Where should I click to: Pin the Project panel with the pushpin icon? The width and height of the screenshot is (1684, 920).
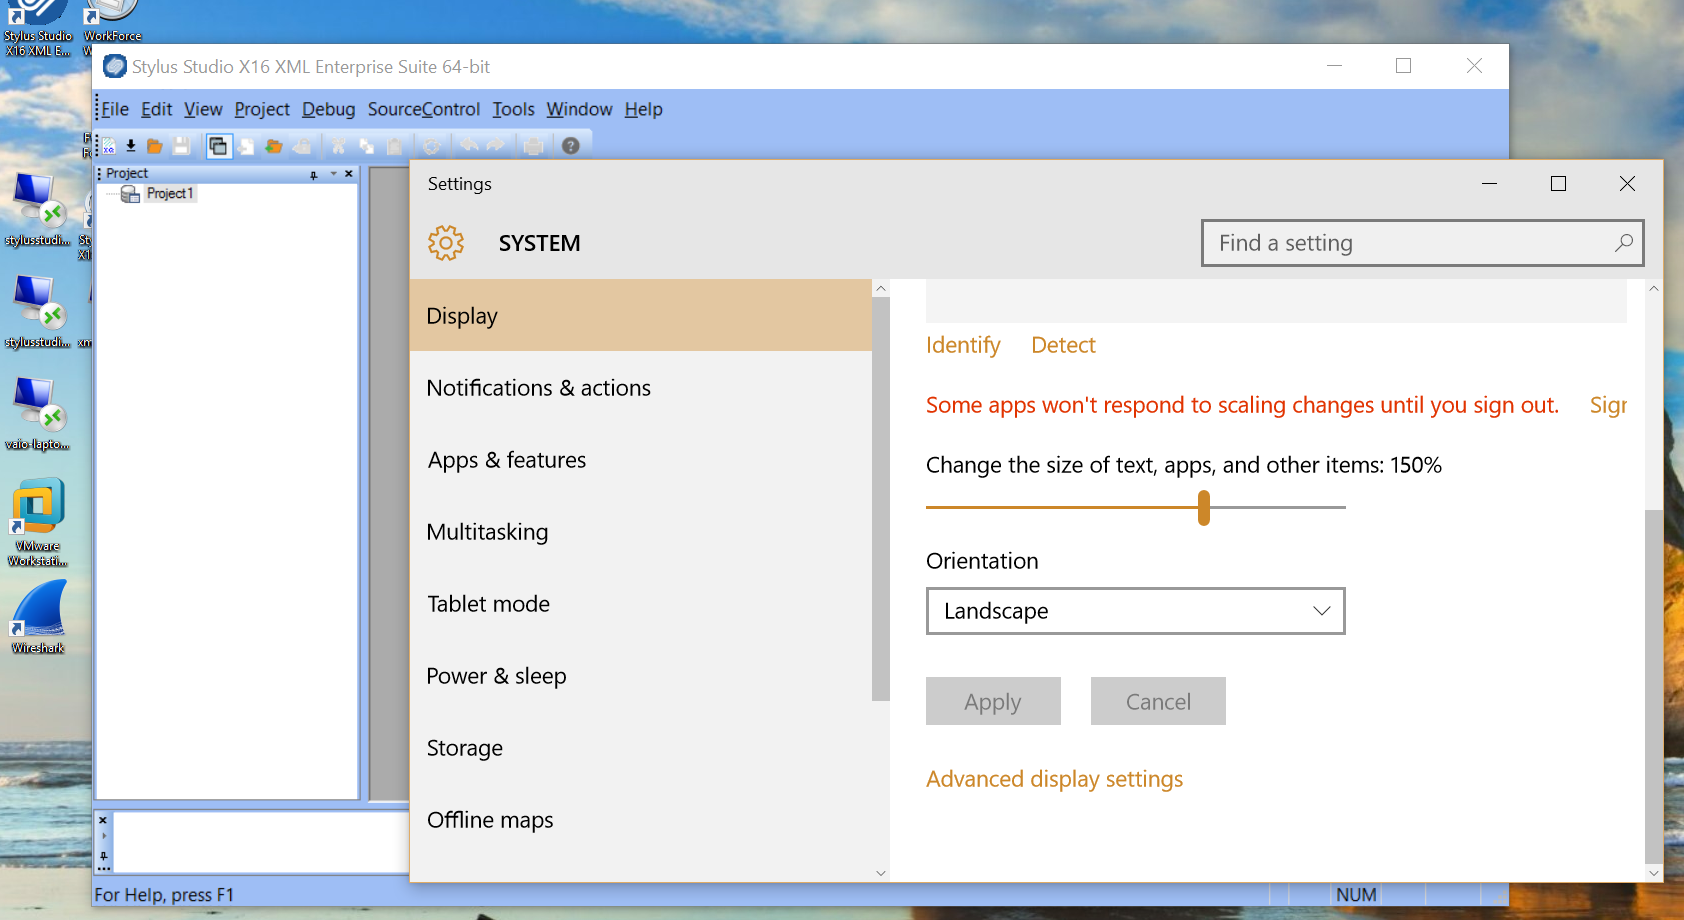pyautogui.click(x=314, y=174)
